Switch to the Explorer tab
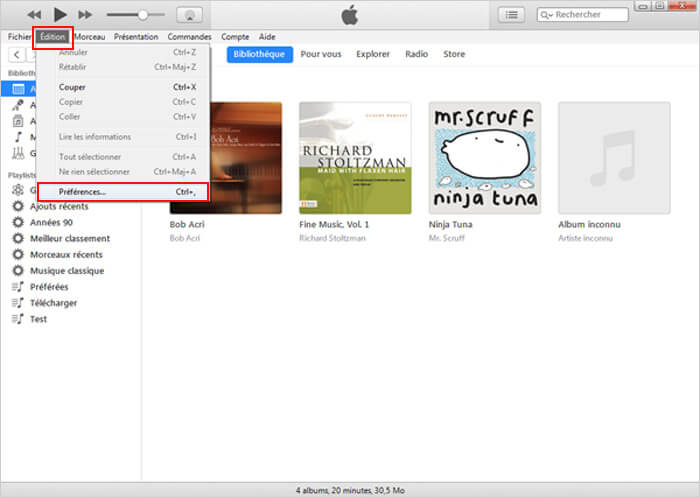 pos(373,54)
